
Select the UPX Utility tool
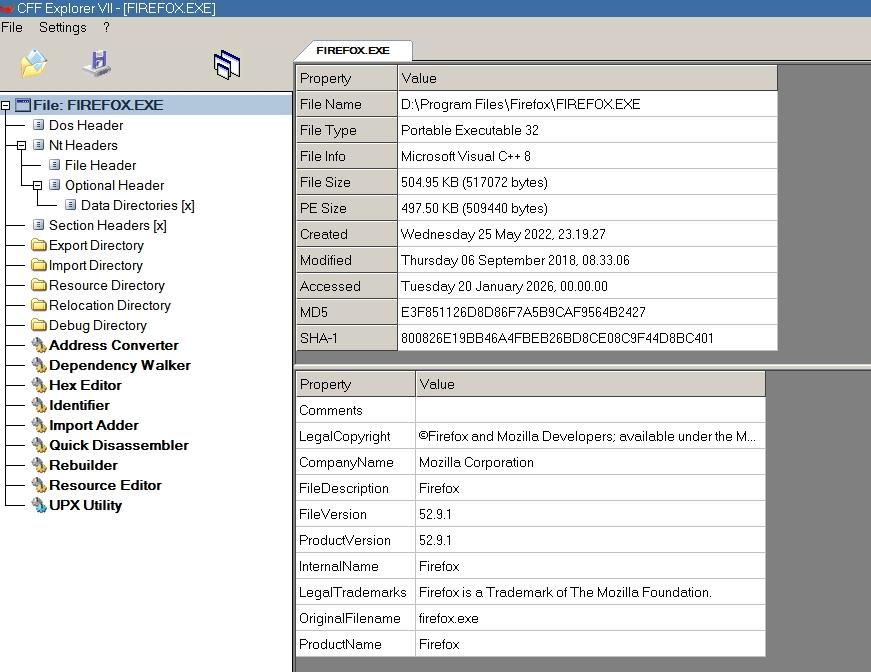coord(85,505)
